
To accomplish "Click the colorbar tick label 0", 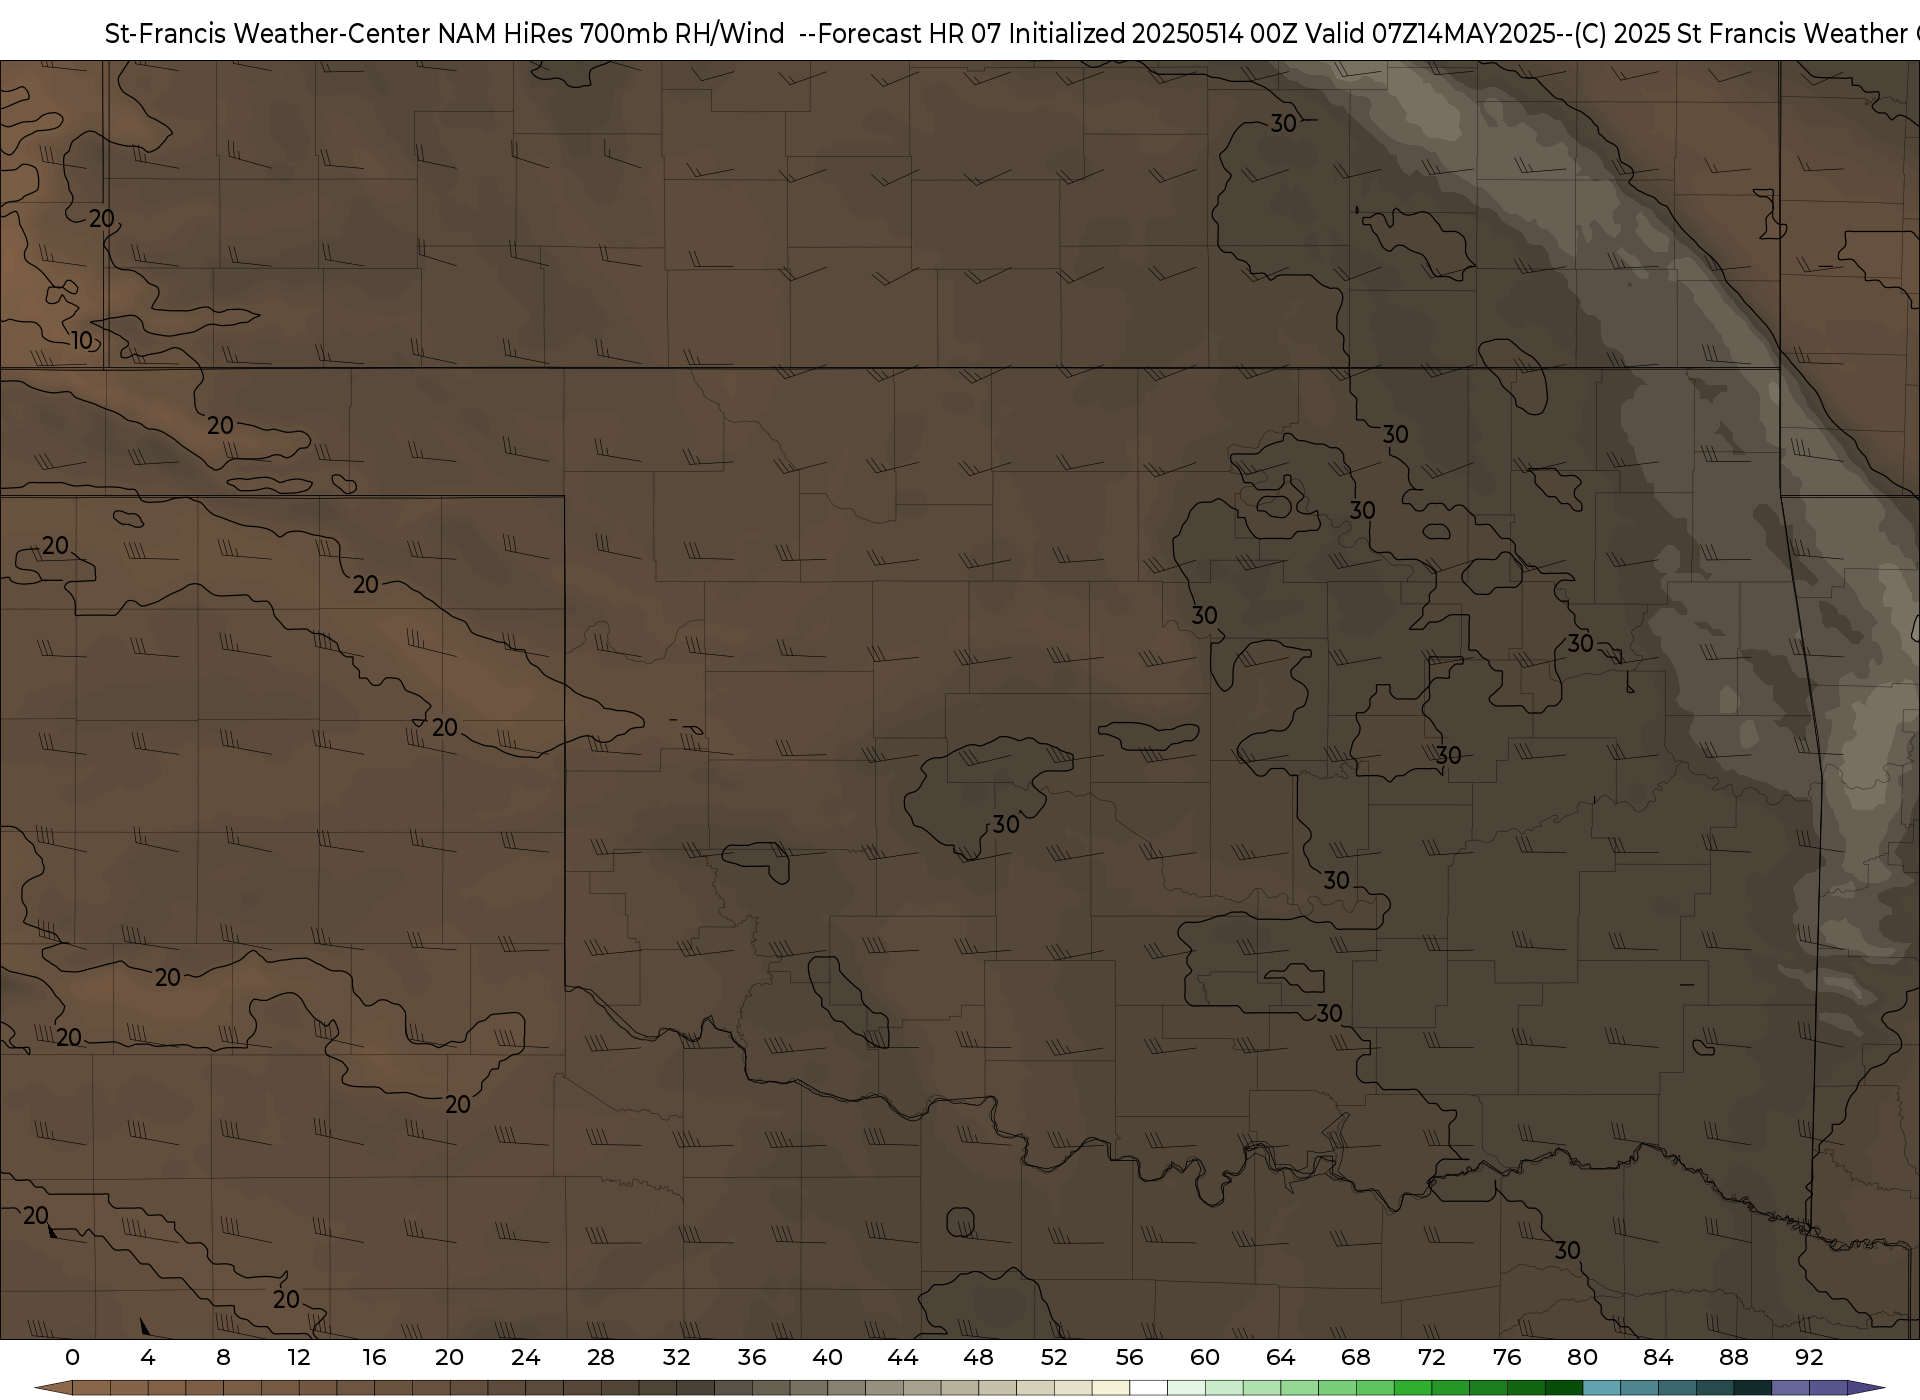I will click(x=72, y=1358).
